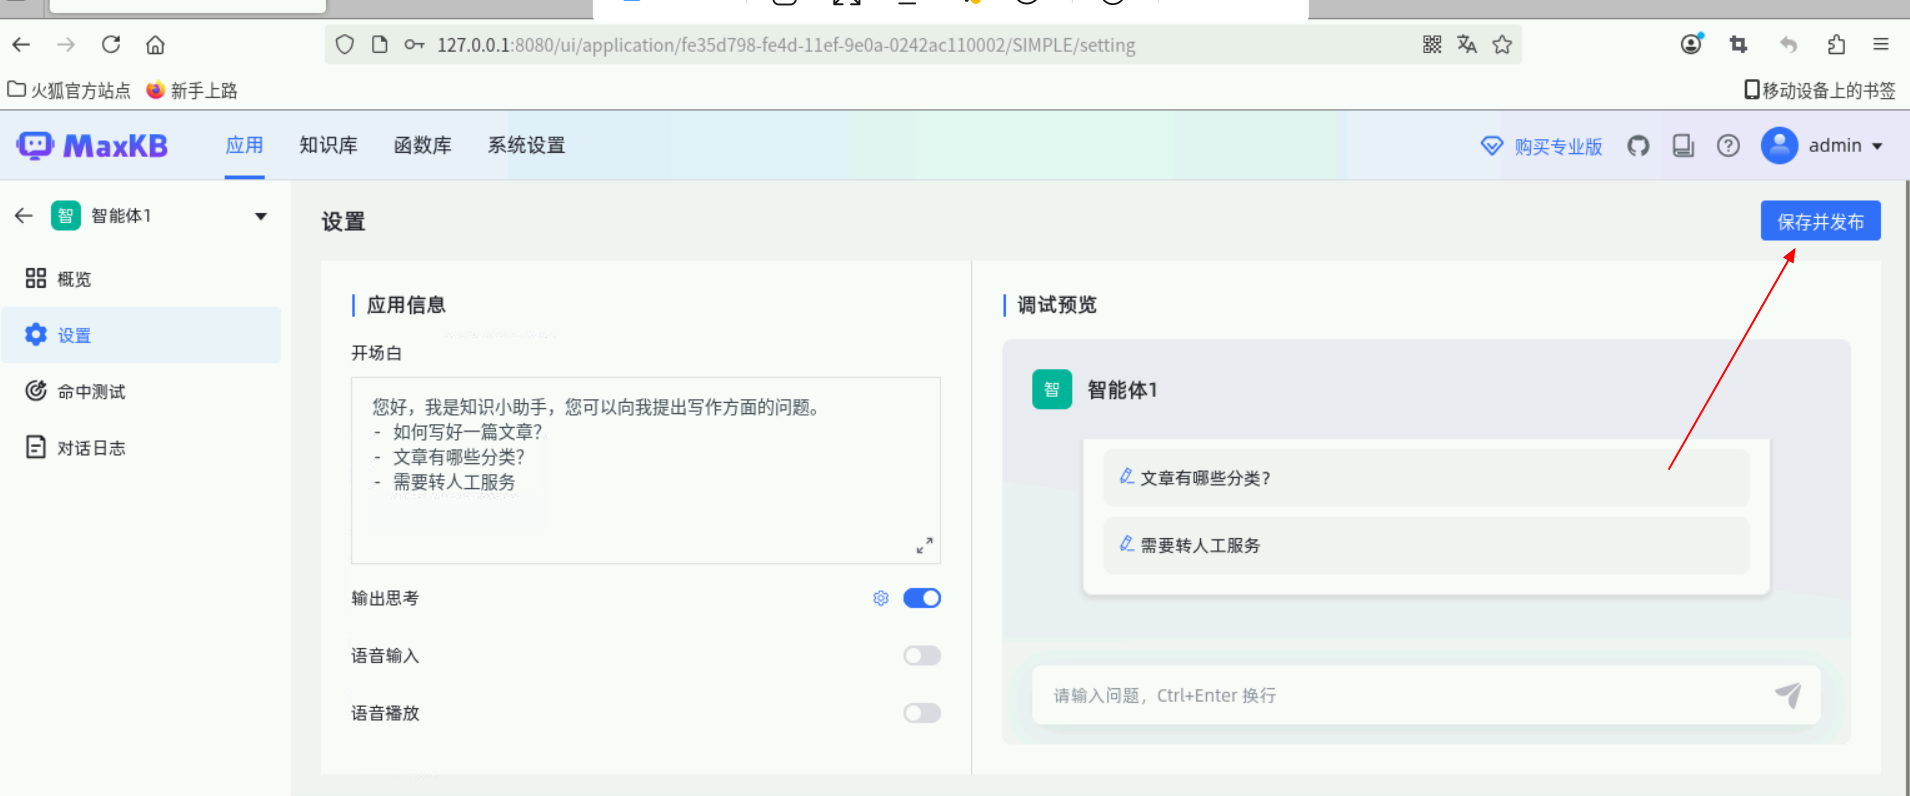Click the MaxKB logo
1910x796 pixels.
click(92, 146)
